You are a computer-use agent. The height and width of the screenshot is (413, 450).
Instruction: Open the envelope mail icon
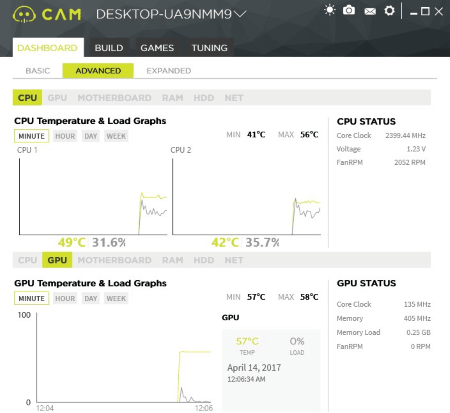coord(370,12)
